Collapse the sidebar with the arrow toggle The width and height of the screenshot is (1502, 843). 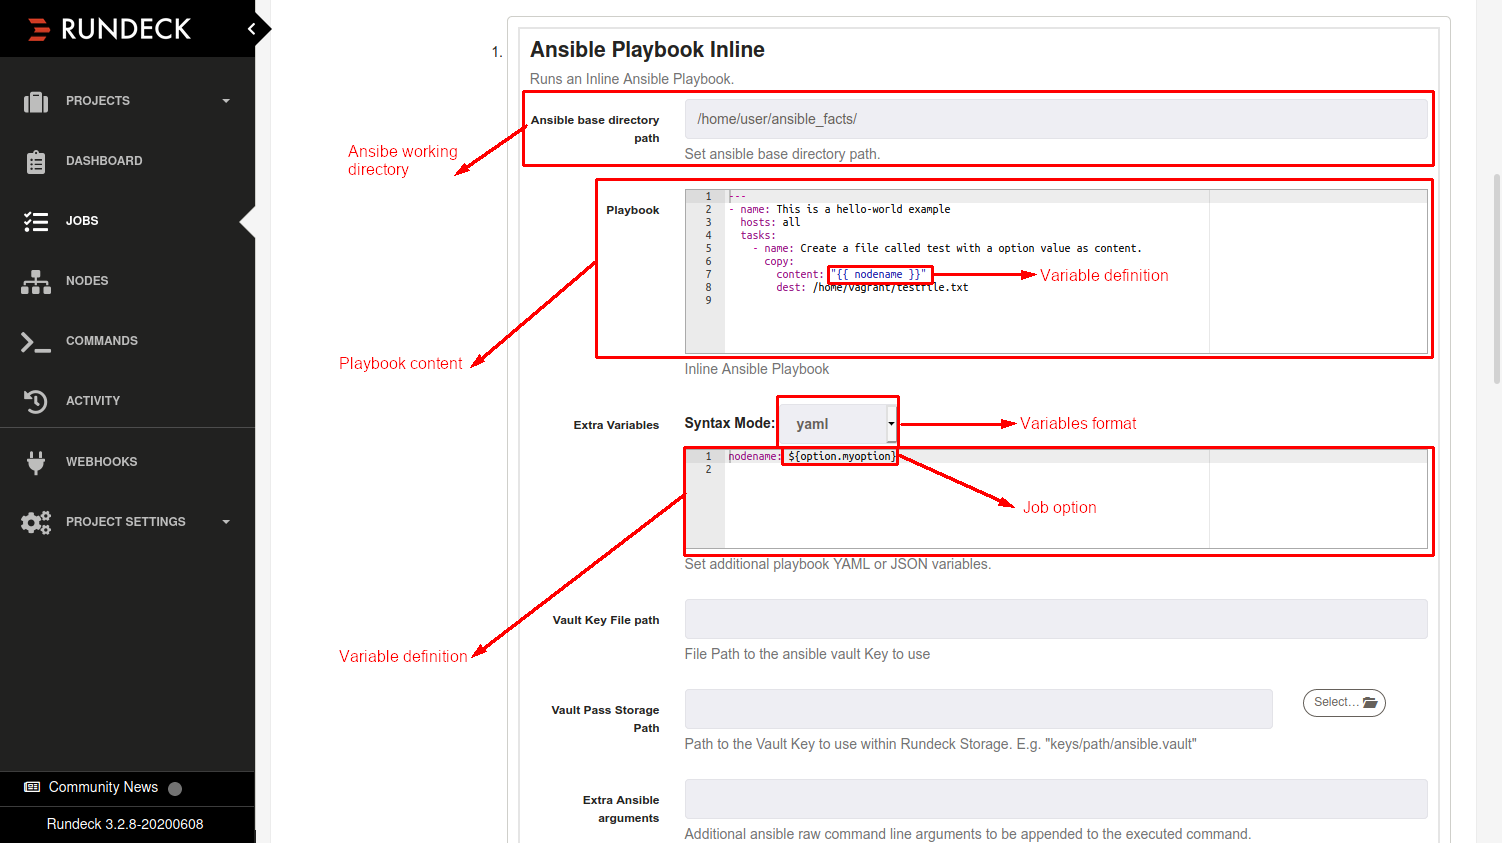pyautogui.click(x=252, y=29)
